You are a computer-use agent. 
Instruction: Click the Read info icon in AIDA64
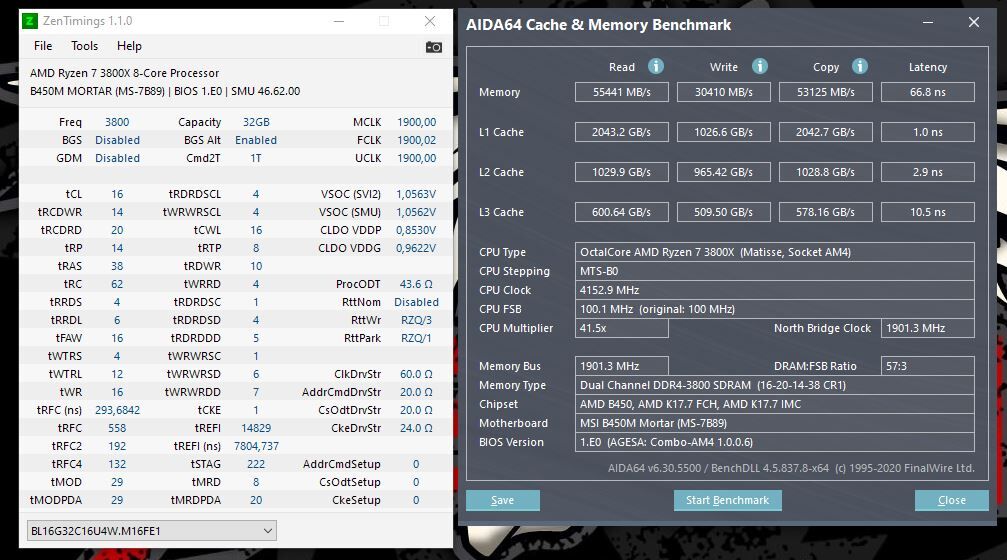pos(656,66)
